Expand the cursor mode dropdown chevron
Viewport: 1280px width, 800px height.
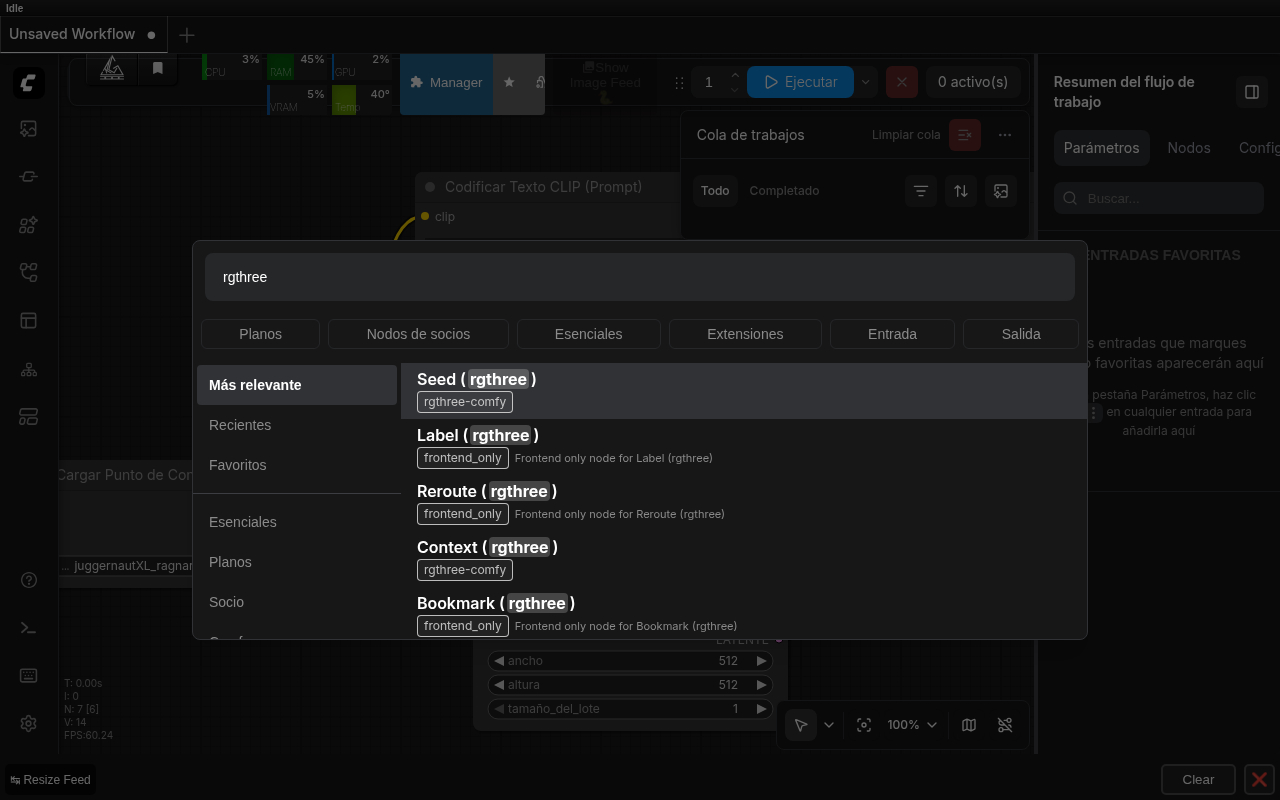(x=829, y=725)
